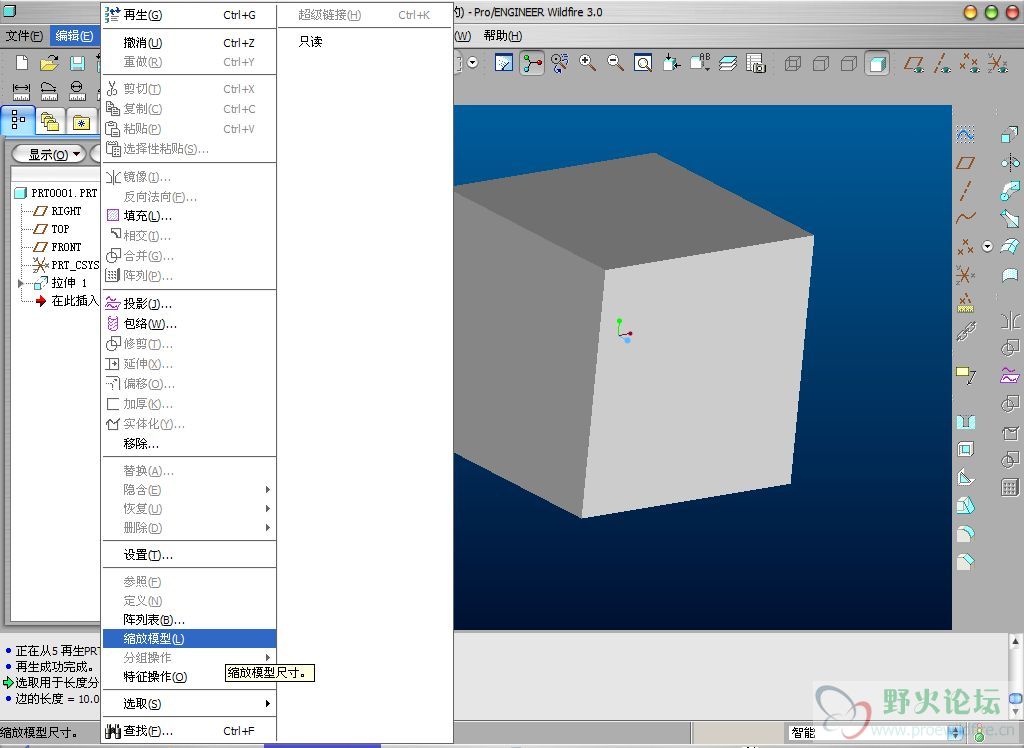Switch to the favorites folder navigator tab

(82, 122)
